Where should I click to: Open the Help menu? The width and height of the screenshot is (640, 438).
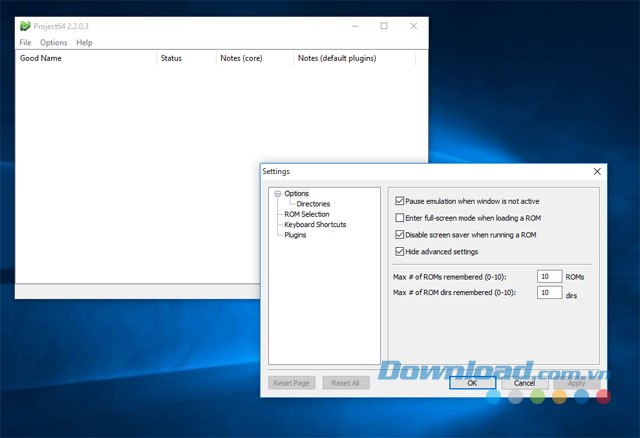click(x=84, y=43)
